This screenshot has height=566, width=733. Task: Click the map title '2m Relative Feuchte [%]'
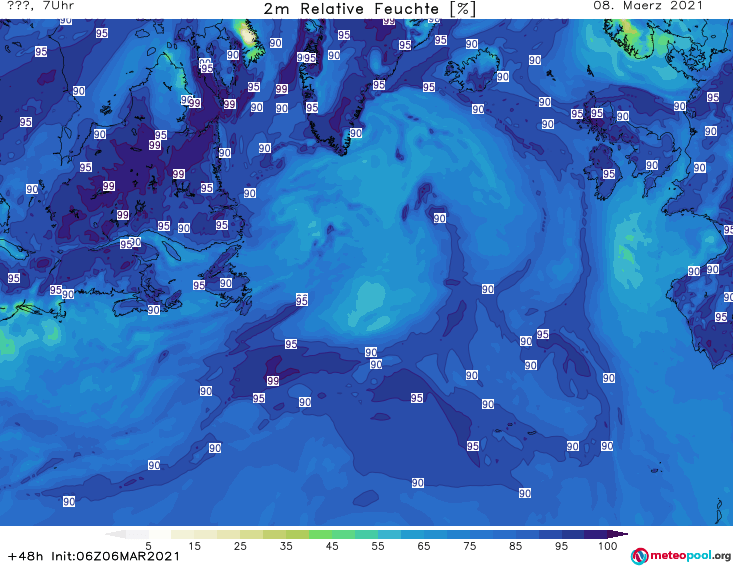click(369, 9)
